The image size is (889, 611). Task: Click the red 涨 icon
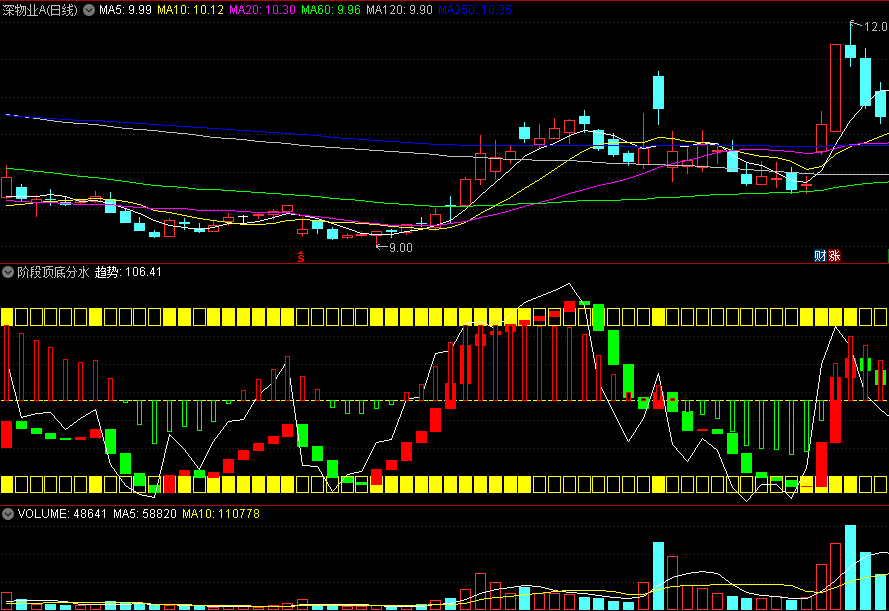[x=834, y=256]
